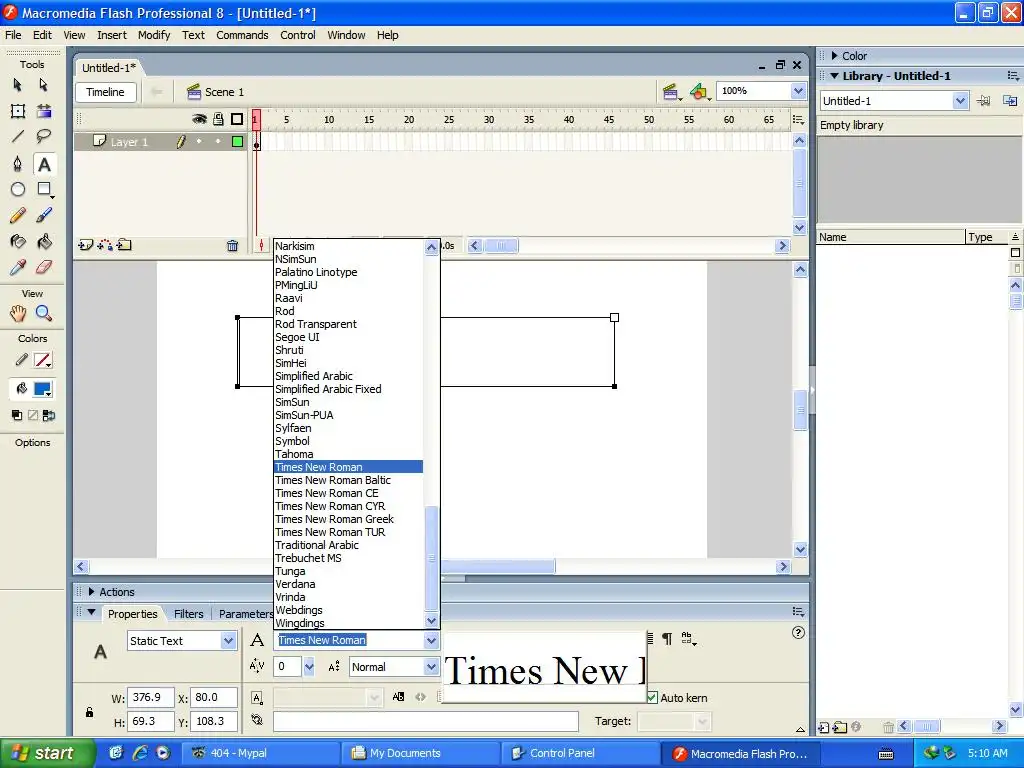Open the Modify menu

pyautogui.click(x=153, y=35)
